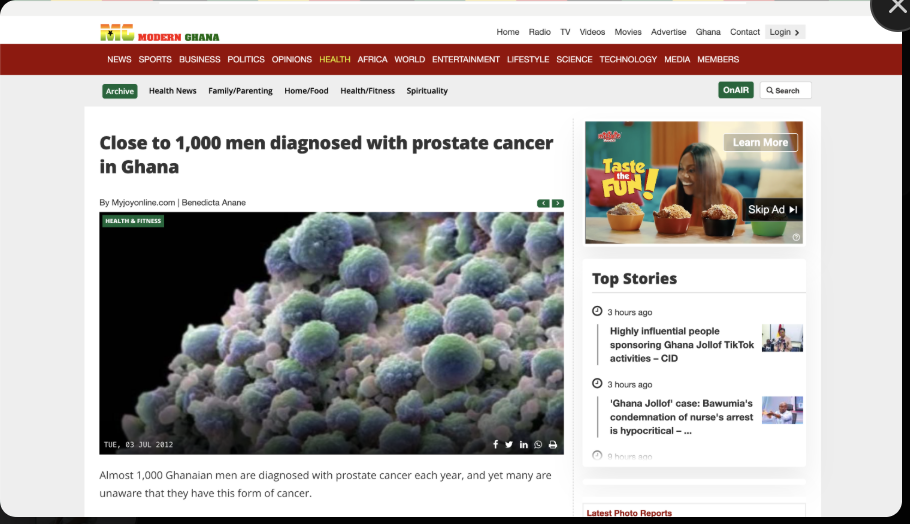Open the WORLD section
The height and width of the screenshot is (524, 910).
click(x=410, y=59)
